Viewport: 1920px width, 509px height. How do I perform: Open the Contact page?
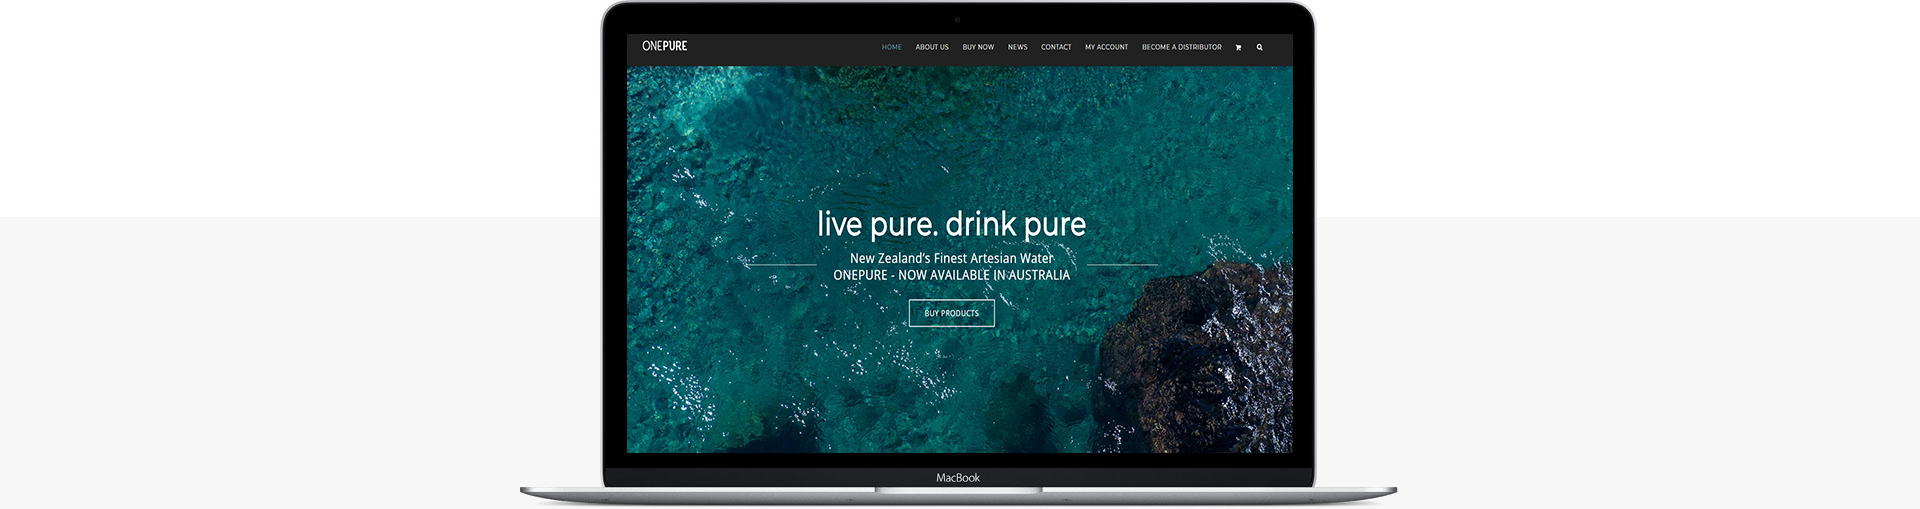click(x=1056, y=47)
